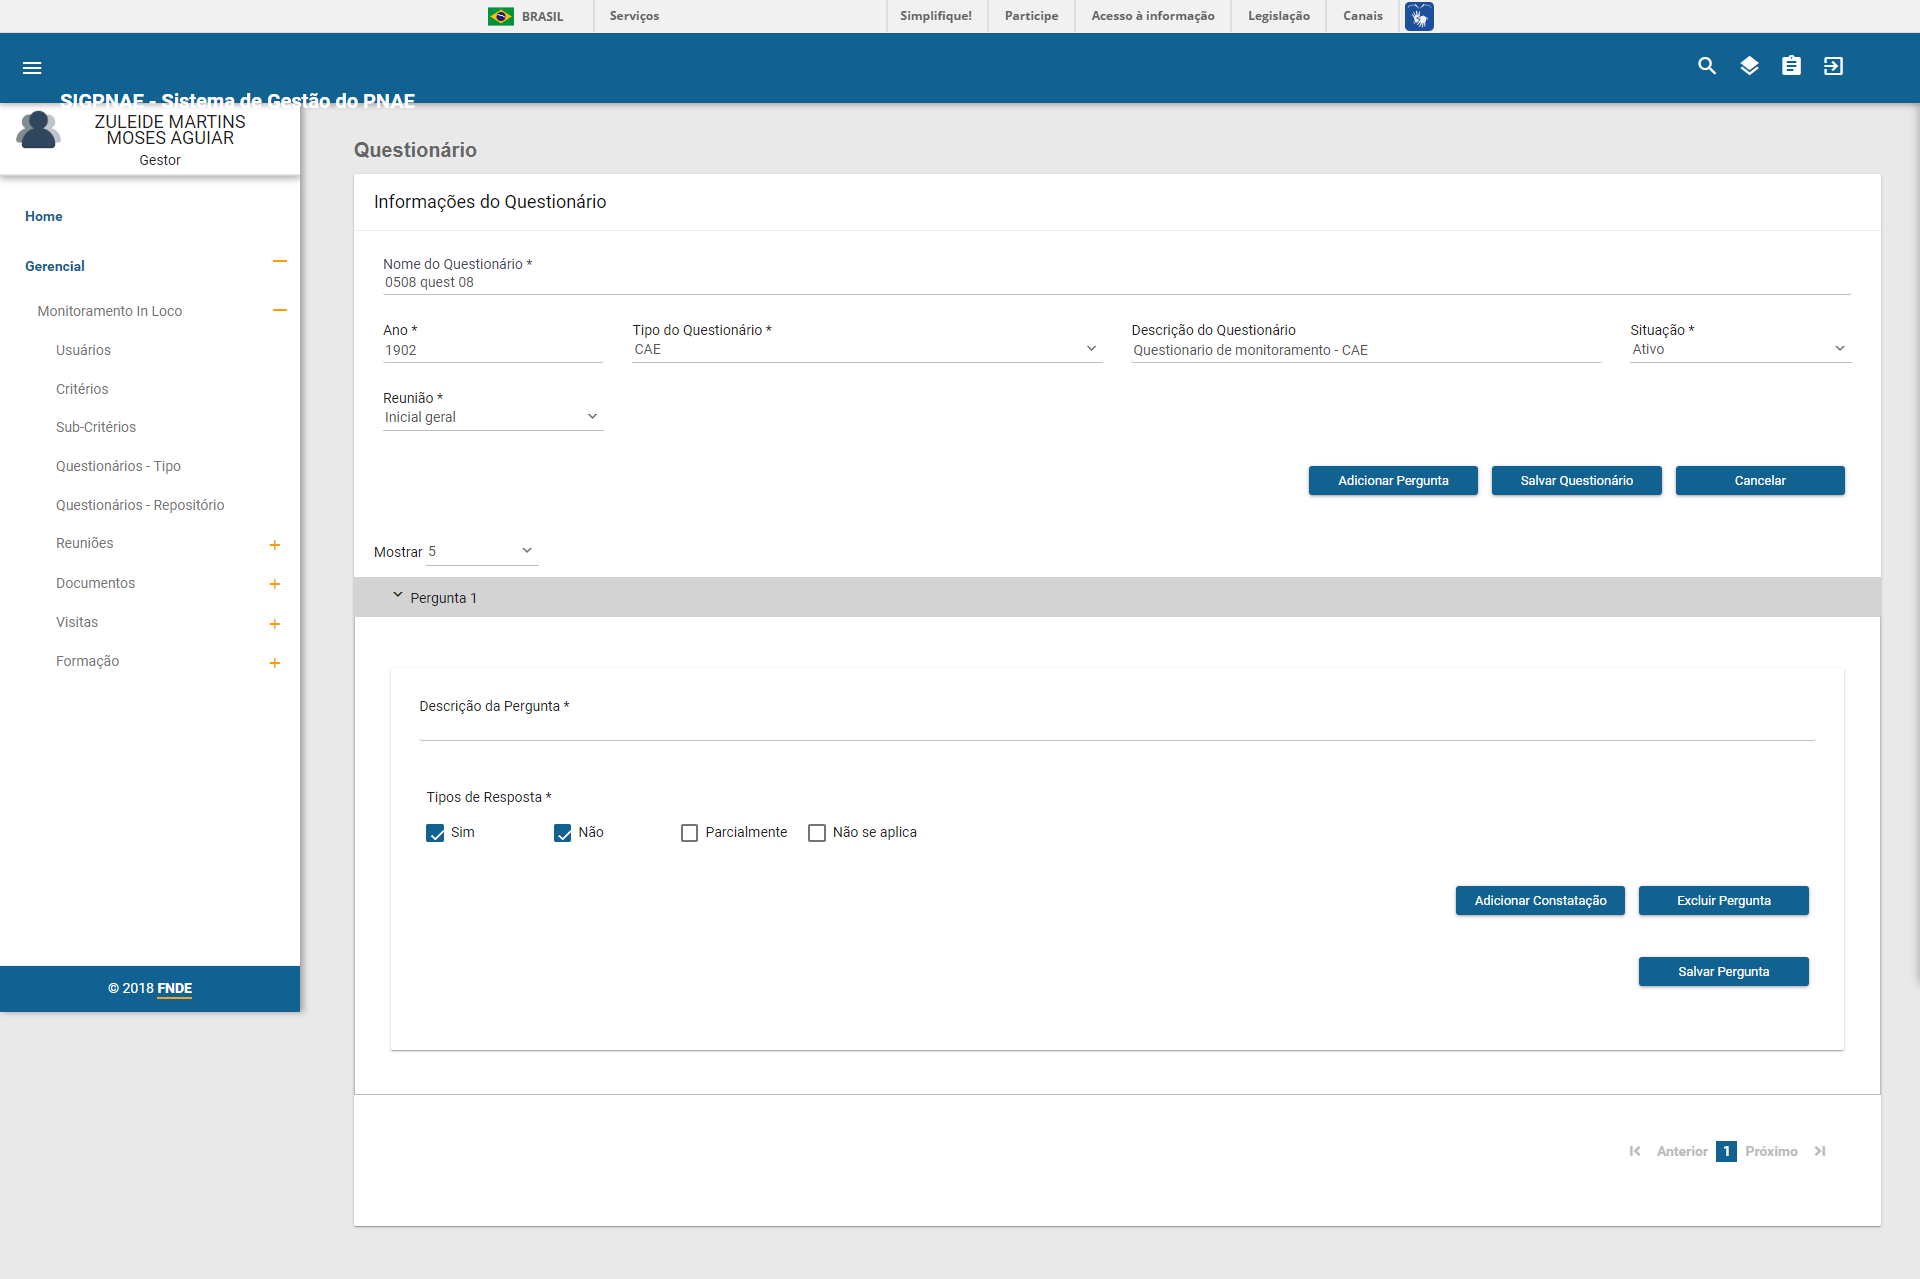This screenshot has width=1920, height=1279.
Task: Open Questionários - Repositório menu item
Action: pyautogui.click(x=140, y=505)
